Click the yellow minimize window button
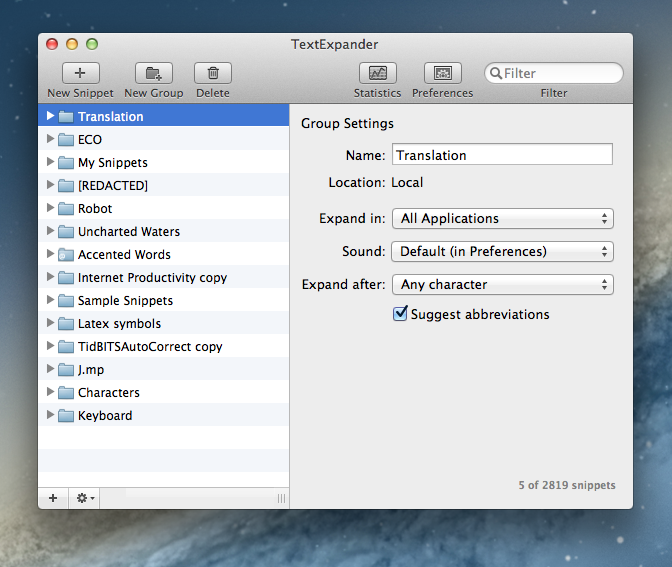The width and height of the screenshot is (672, 567). point(72,44)
